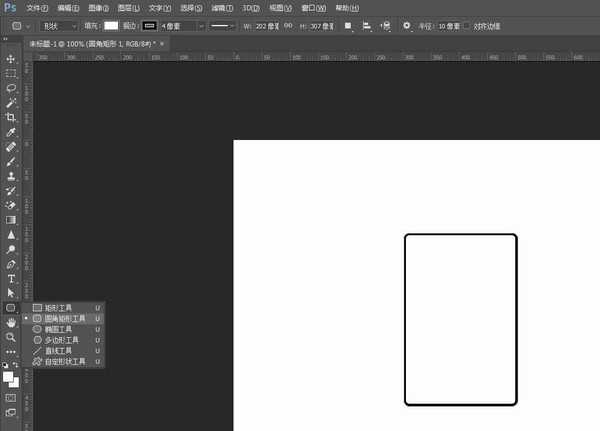Open the 文件 menu
This screenshot has width=600, height=431.
point(36,7)
